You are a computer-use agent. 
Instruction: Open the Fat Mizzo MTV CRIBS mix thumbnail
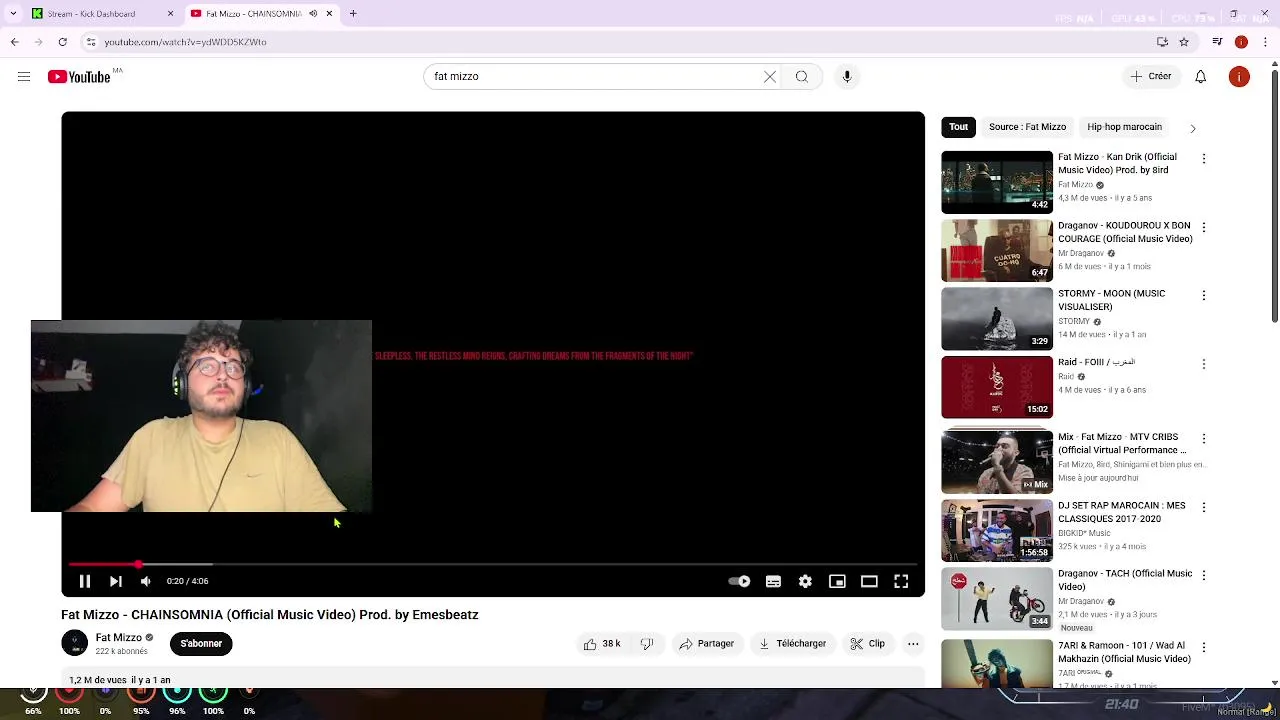click(x=997, y=462)
